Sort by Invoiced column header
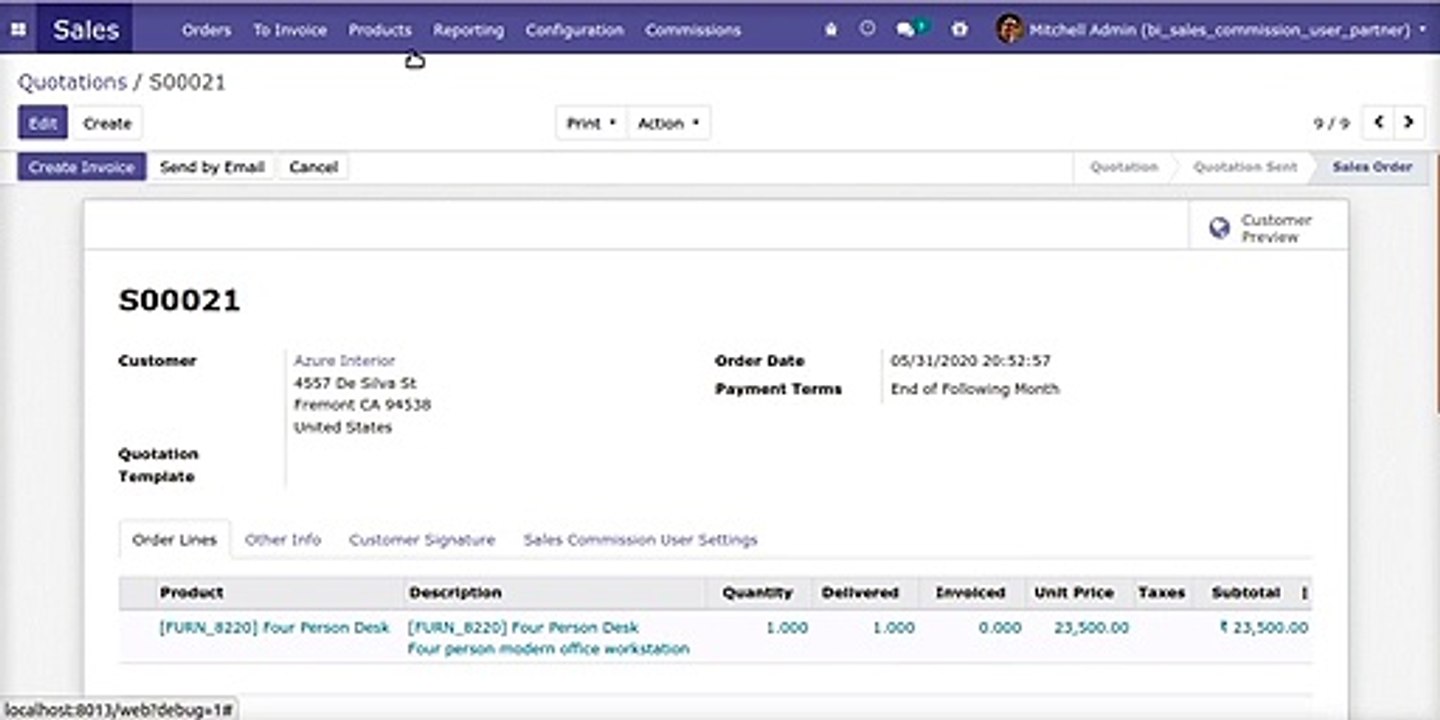1440x720 pixels. pos(970,592)
